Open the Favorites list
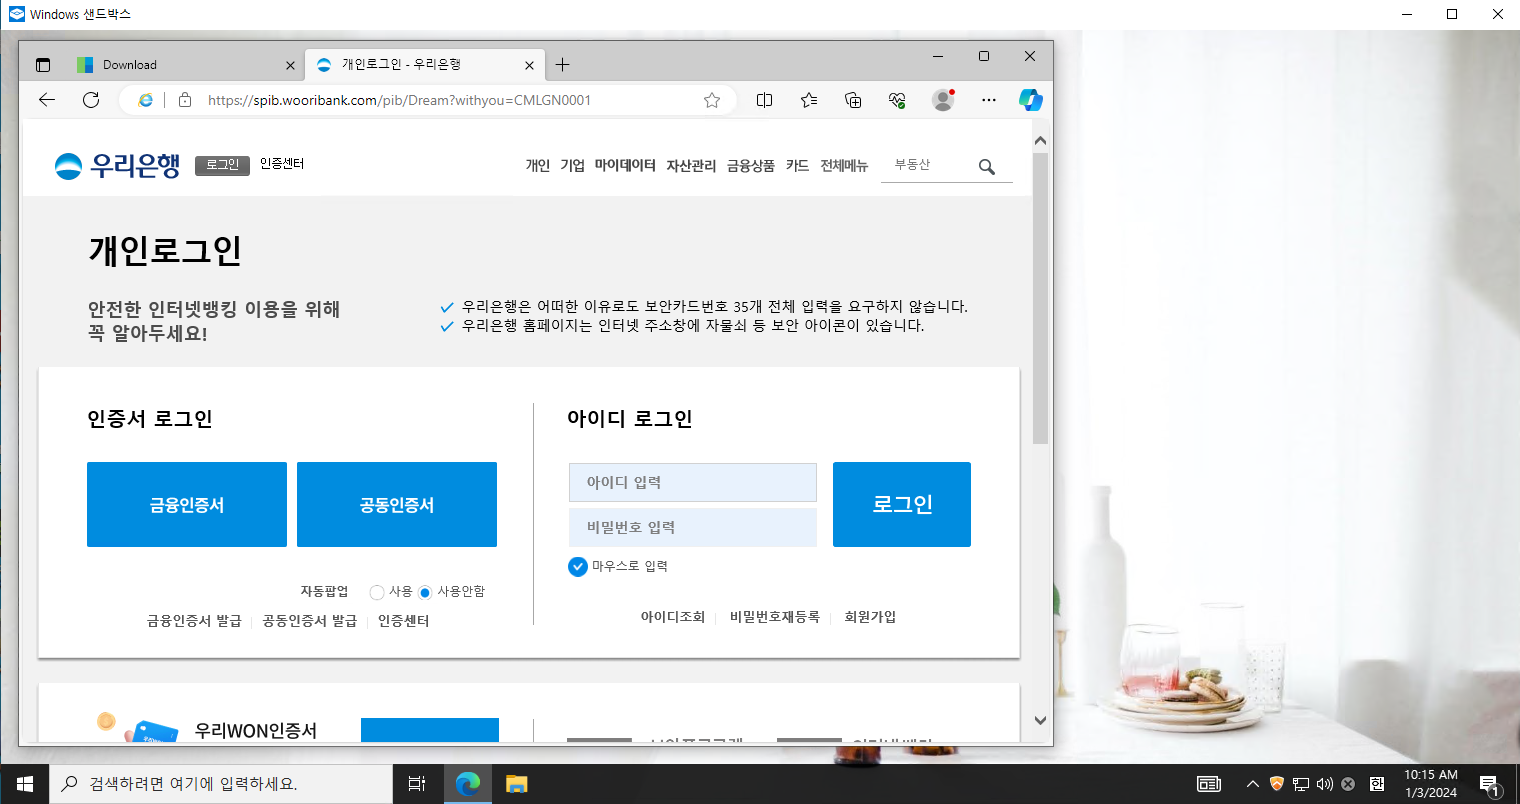Screen dimensions: 1520x804 (x=809, y=100)
